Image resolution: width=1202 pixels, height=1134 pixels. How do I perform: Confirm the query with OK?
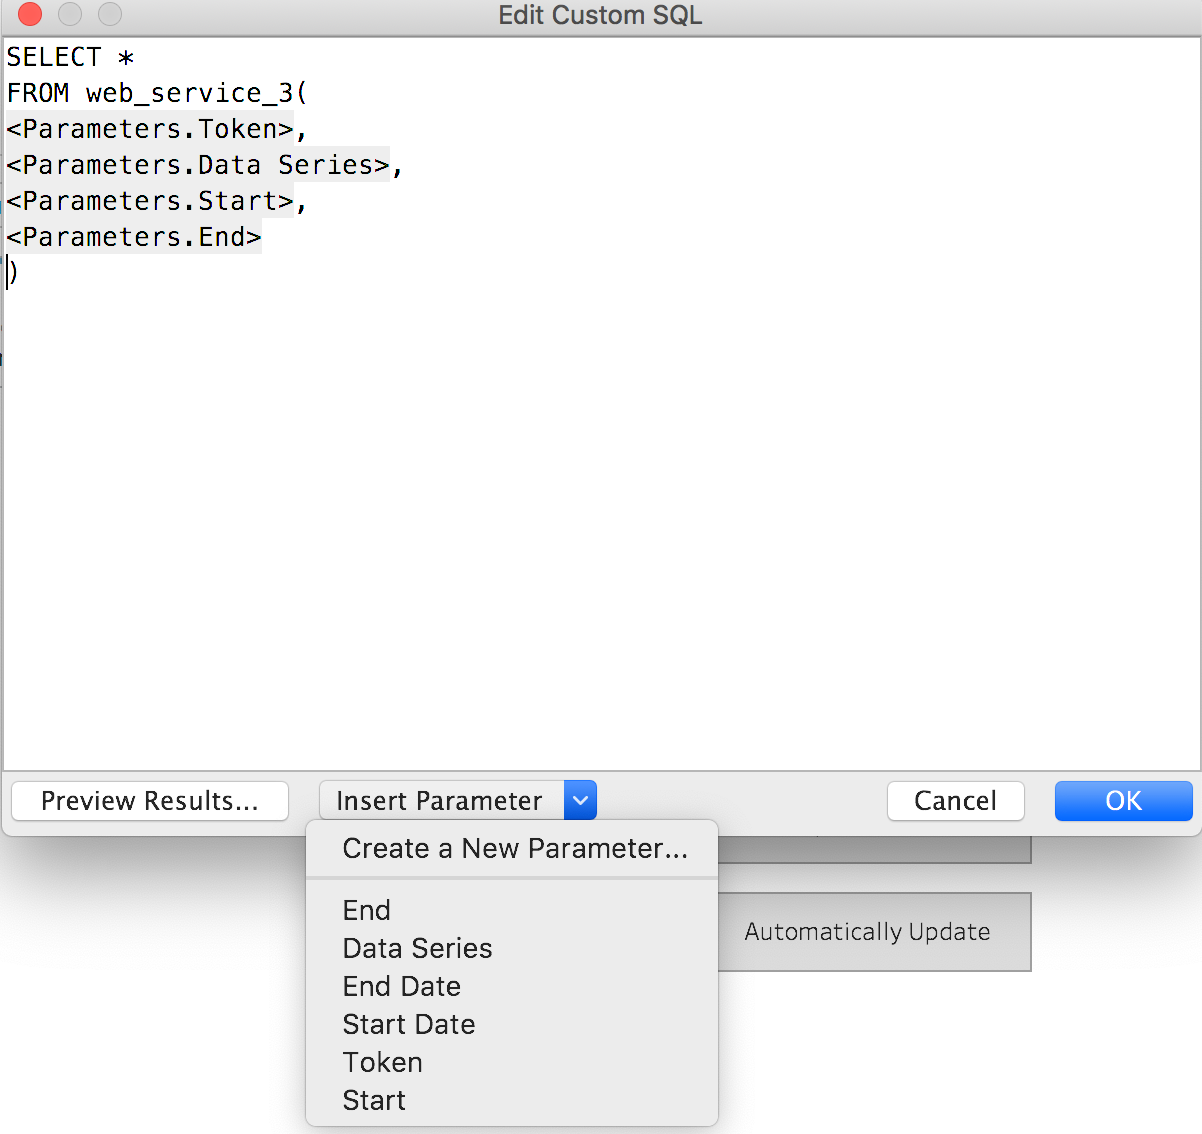[x=1123, y=800]
